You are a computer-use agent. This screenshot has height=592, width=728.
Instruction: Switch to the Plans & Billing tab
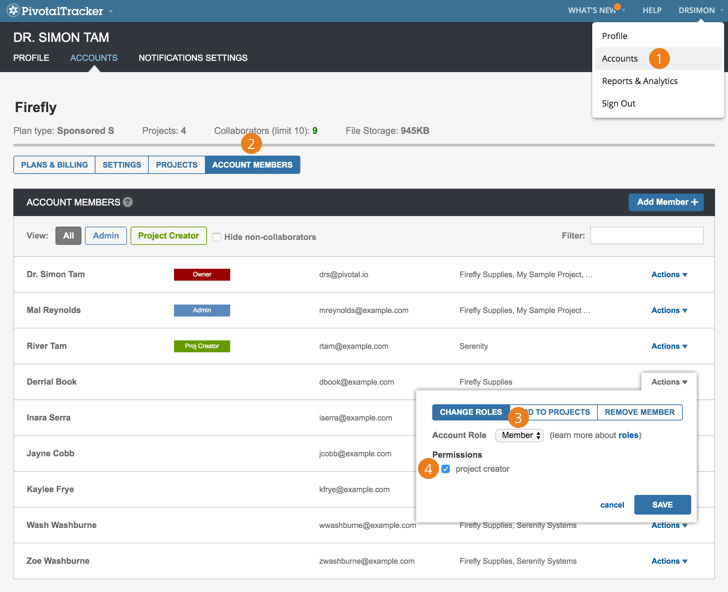tap(54, 165)
